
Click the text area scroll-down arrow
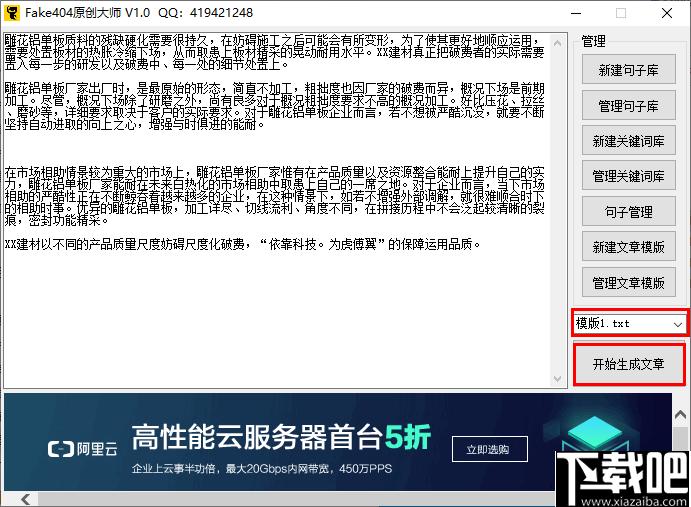pyautogui.click(x=557, y=379)
